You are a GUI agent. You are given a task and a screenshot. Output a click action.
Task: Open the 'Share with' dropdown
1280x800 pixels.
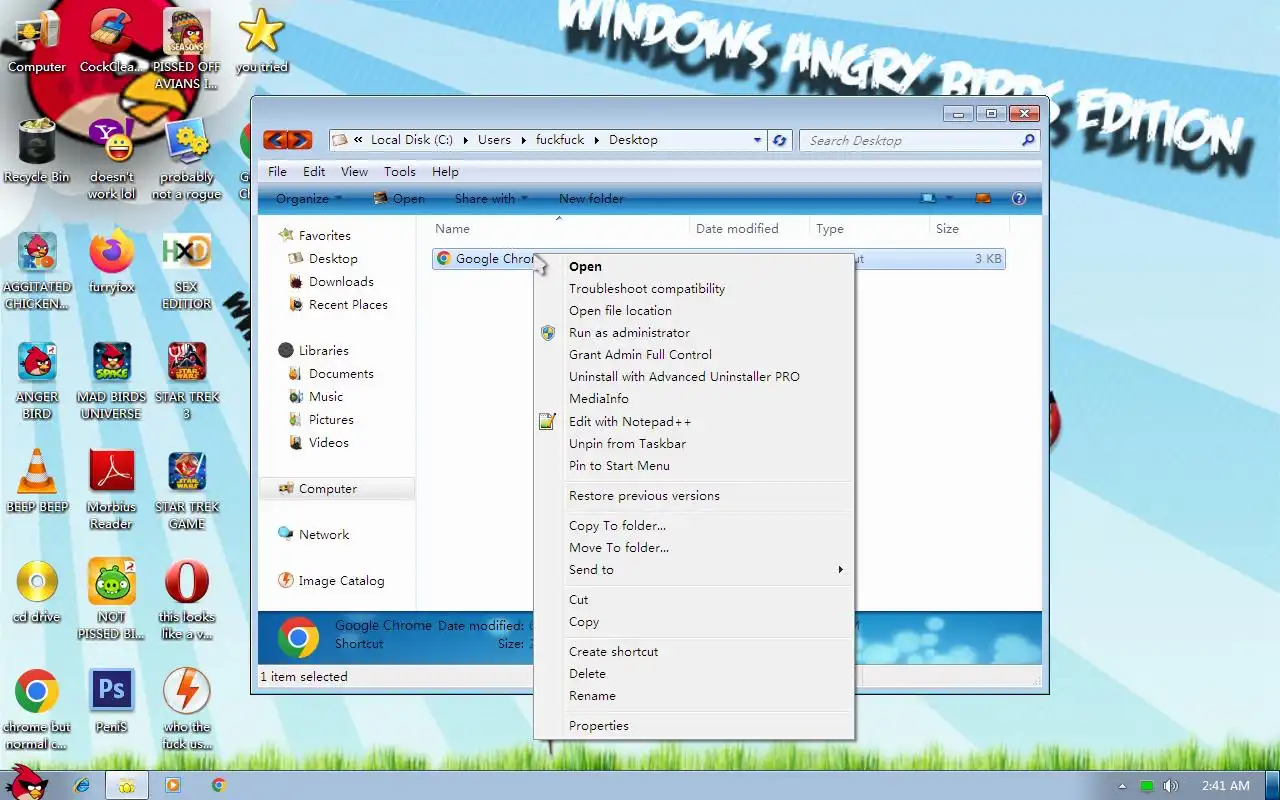point(491,198)
